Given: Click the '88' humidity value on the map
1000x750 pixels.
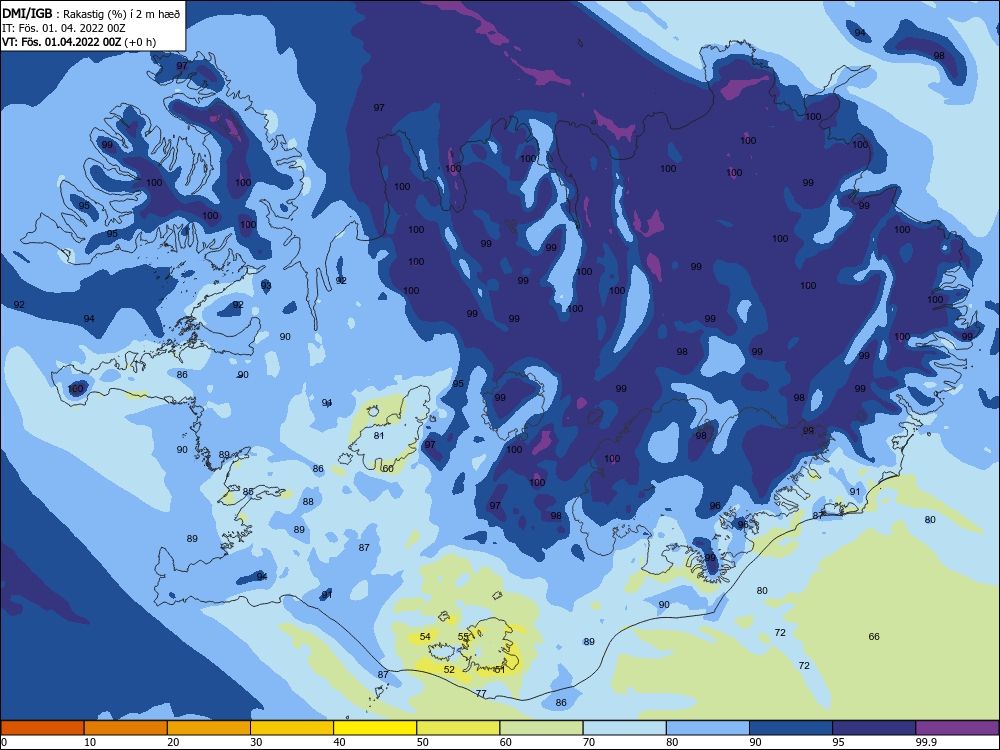Looking at the screenshot, I should coord(308,502).
